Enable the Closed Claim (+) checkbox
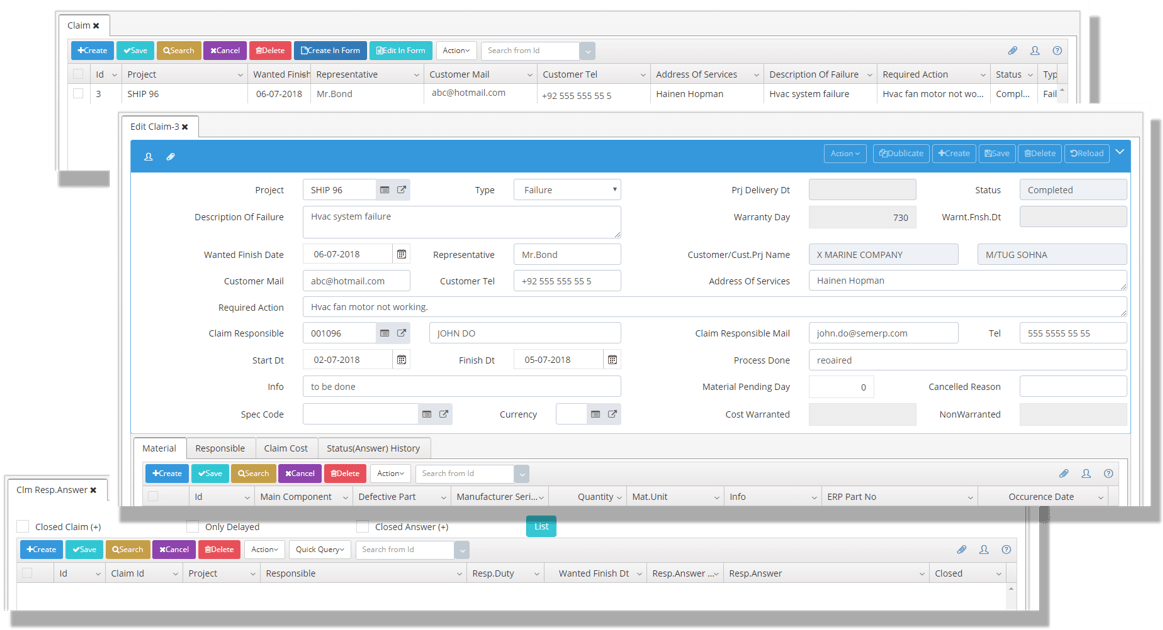 click(x=23, y=527)
